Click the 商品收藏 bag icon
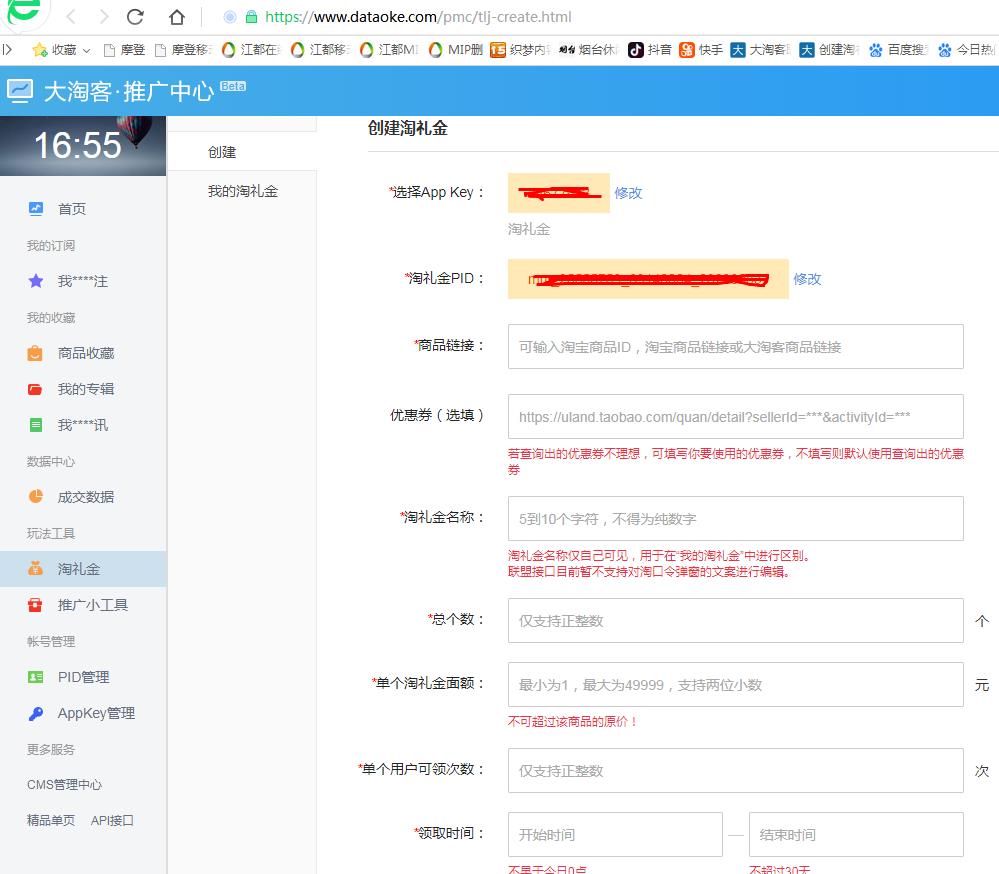The height and width of the screenshot is (874, 999). point(35,353)
